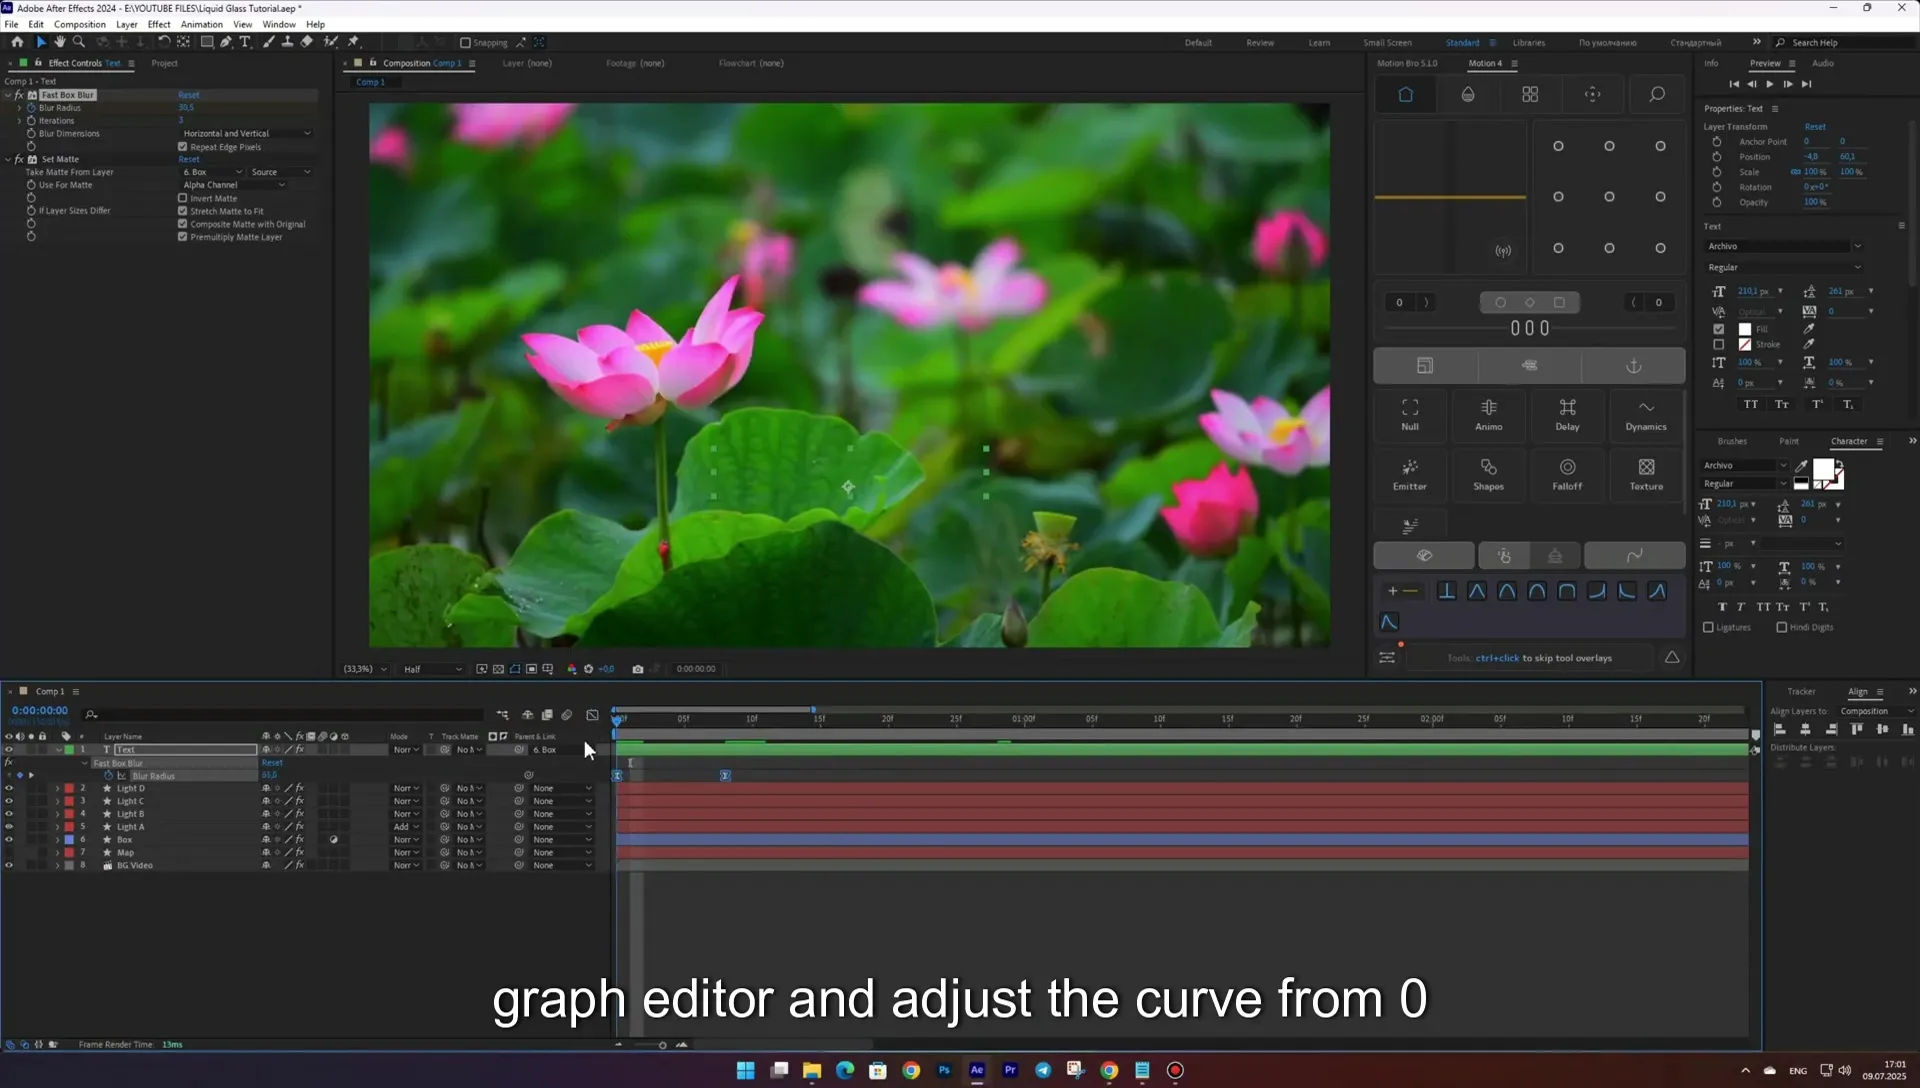
Task: Open Use For Matte Alpha Channel dropdown
Action: tap(234, 185)
